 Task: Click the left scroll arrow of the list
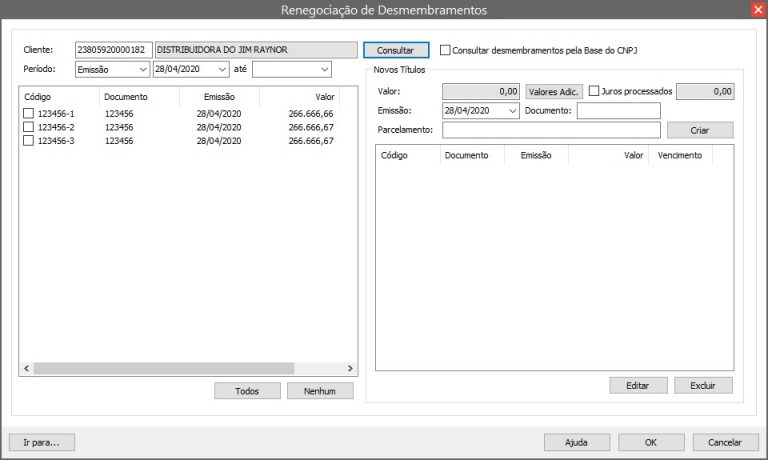(26, 368)
